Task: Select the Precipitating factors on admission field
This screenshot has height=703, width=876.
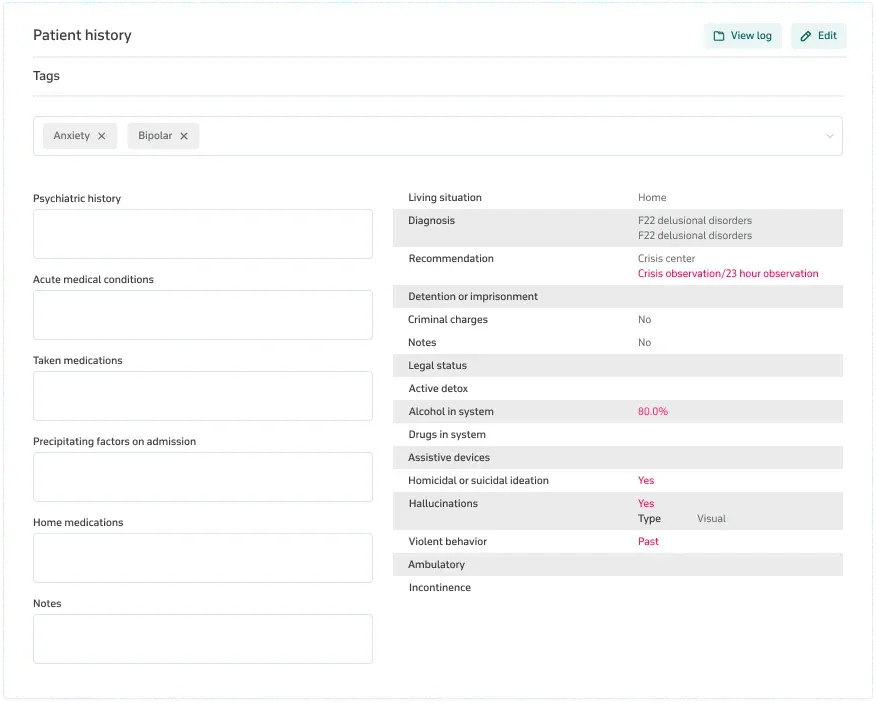Action: click(202, 477)
